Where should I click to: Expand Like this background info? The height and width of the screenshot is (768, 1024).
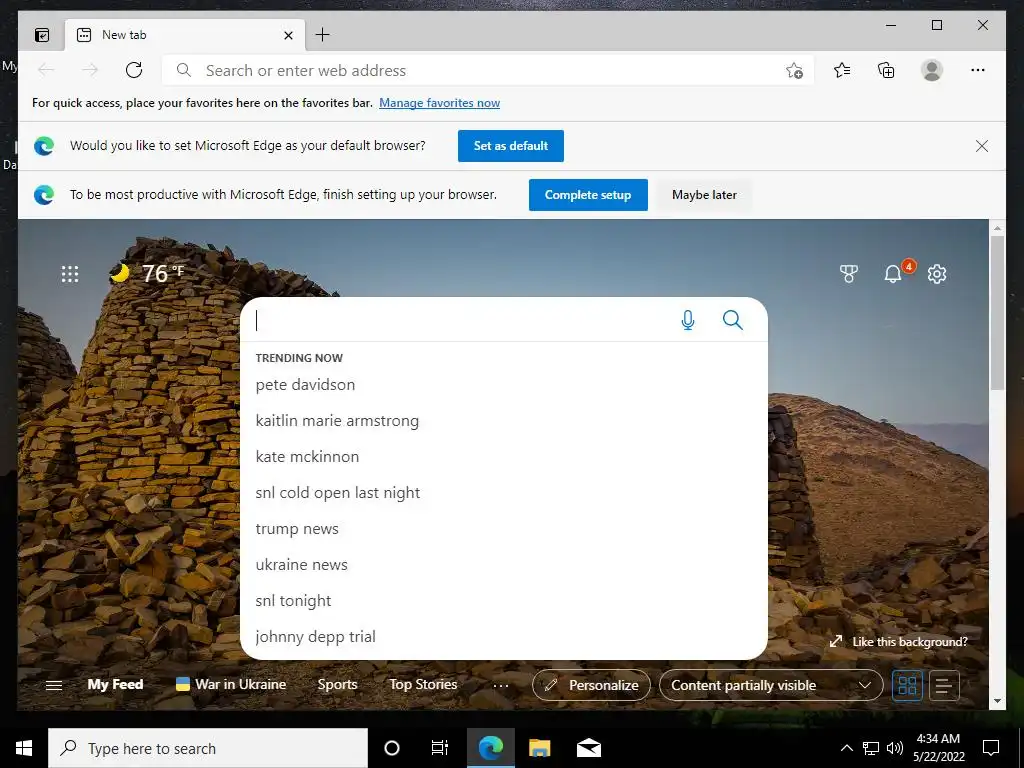(x=898, y=642)
